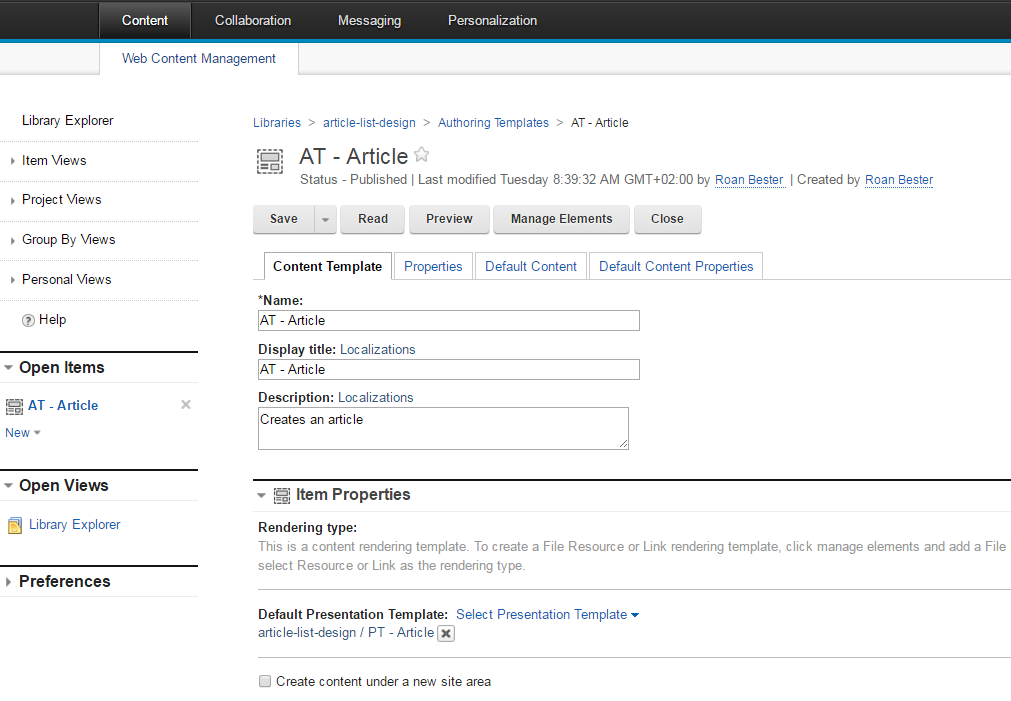
Task: Open the New dropdown under Open Items
Action: [23, 433]
